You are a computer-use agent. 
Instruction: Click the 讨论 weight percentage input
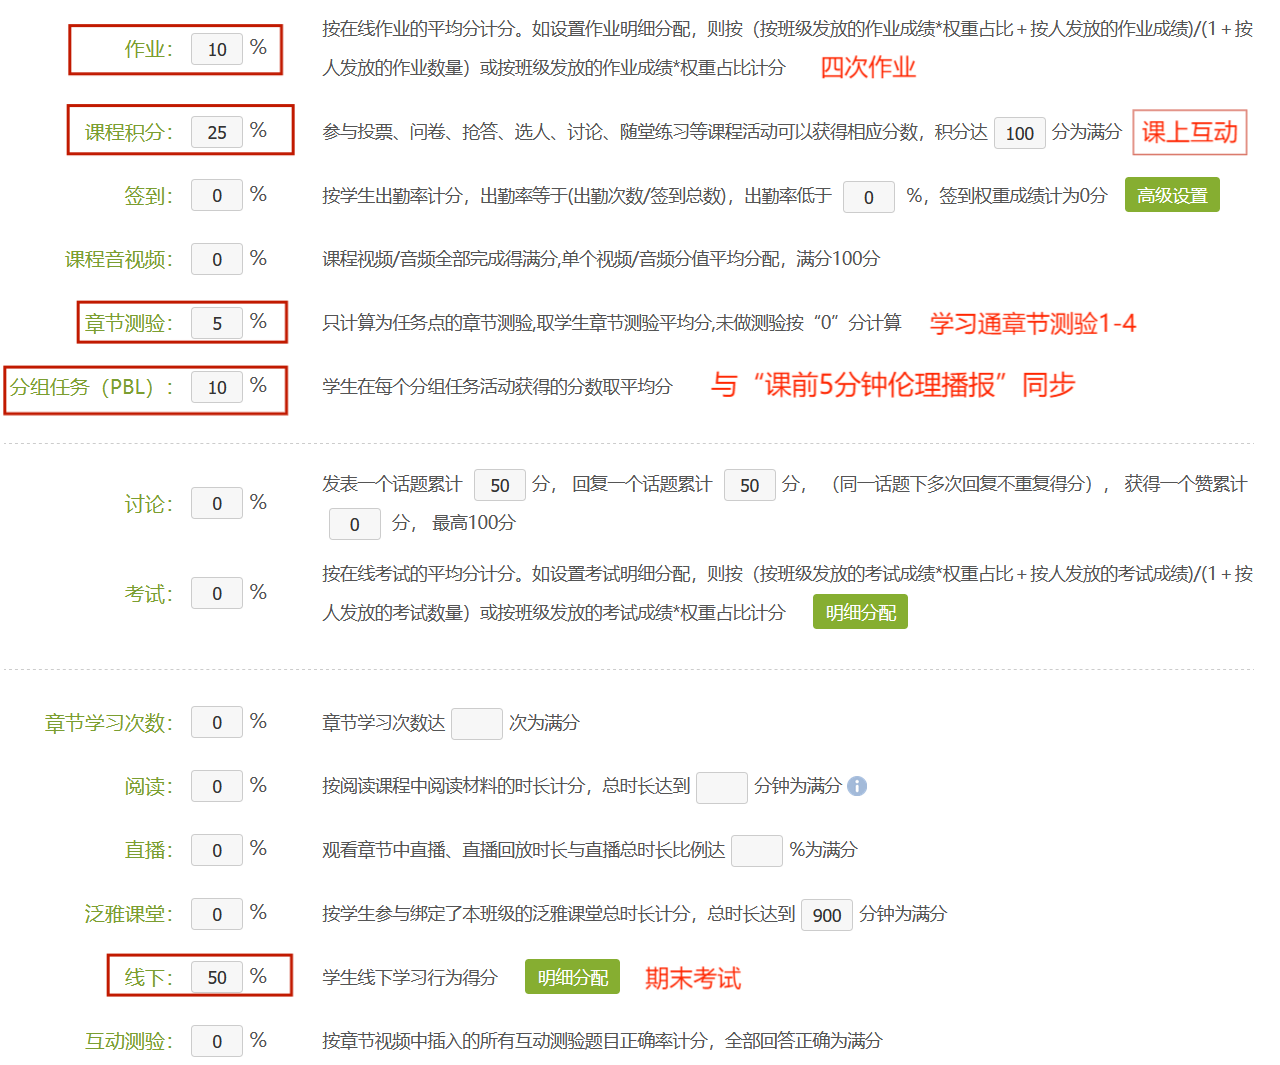point(217,503)
